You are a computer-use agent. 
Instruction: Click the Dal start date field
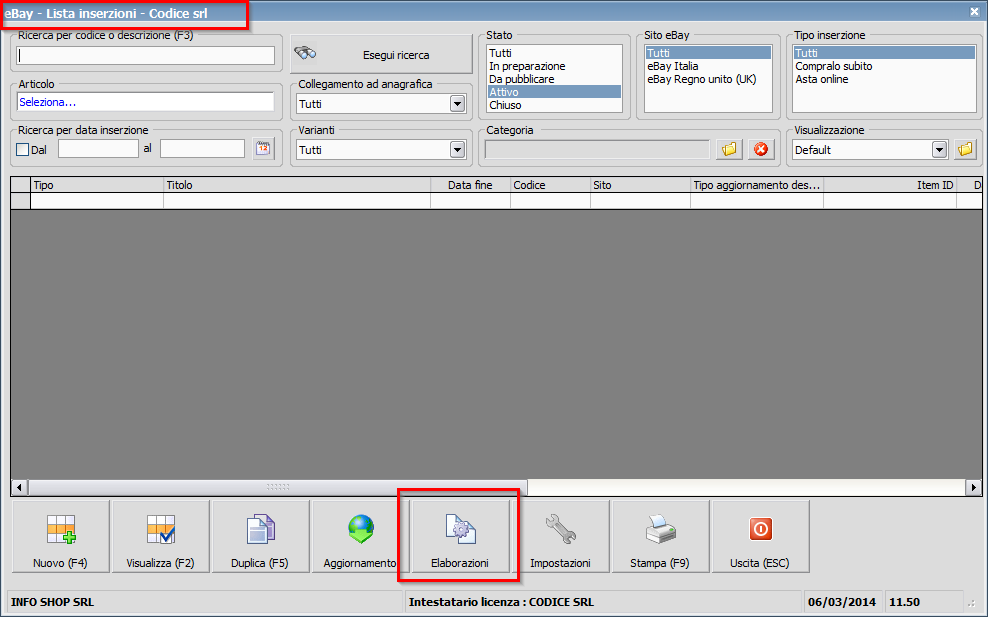[98, 149]
